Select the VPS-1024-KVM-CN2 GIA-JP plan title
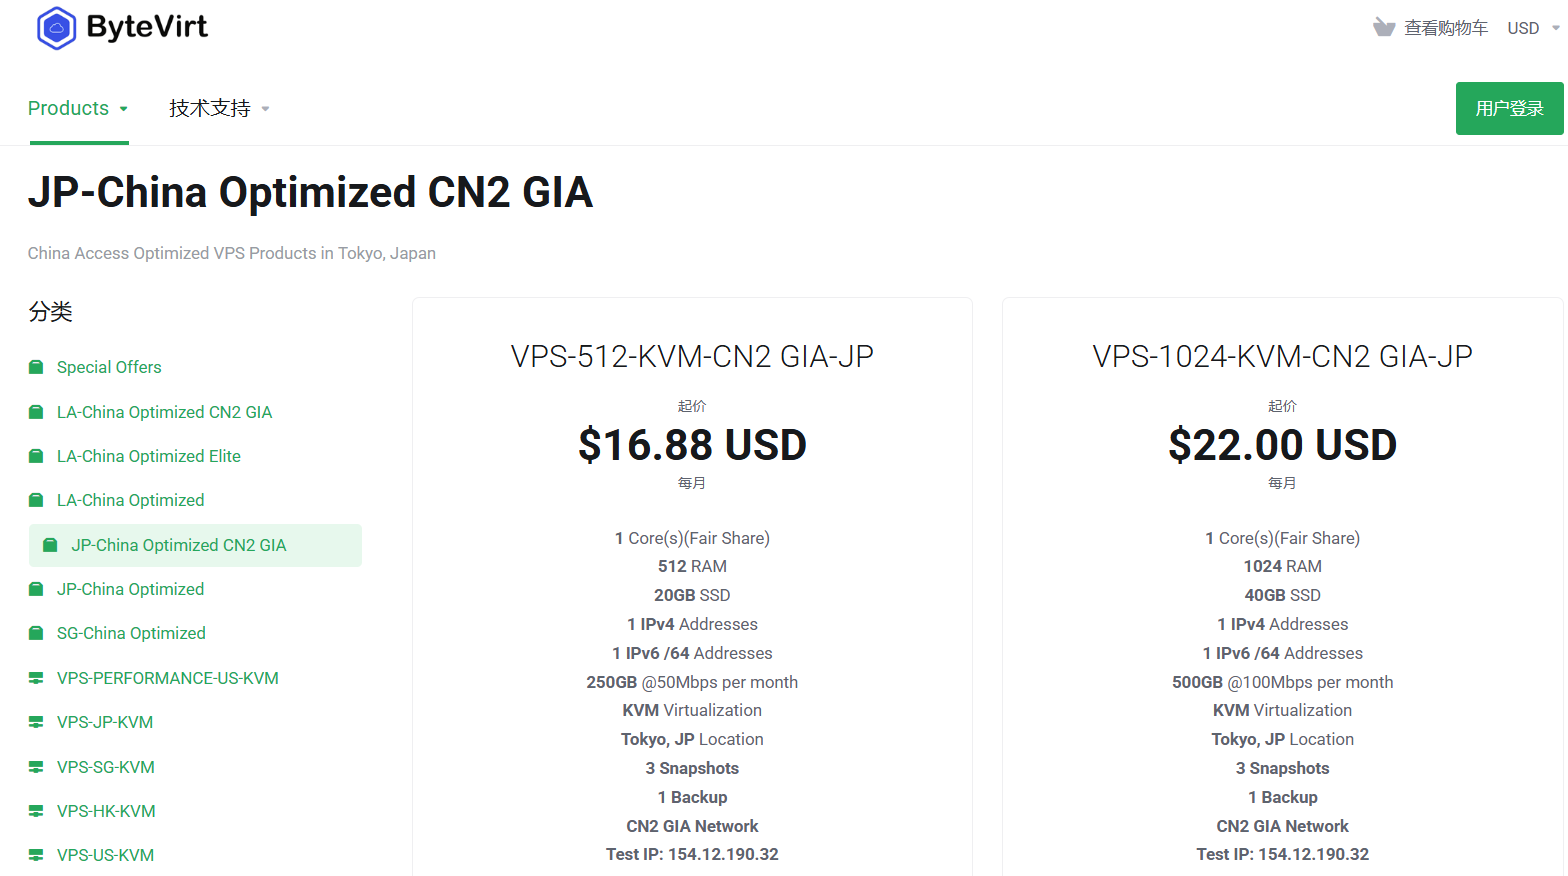The height and width of the screenshot is (876, 1568). (x=1282, y=356)
